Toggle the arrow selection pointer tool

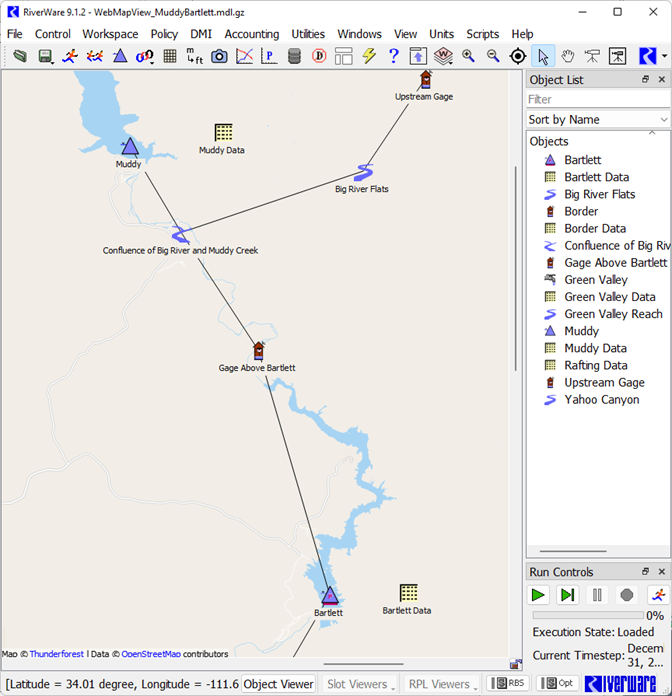543,57
